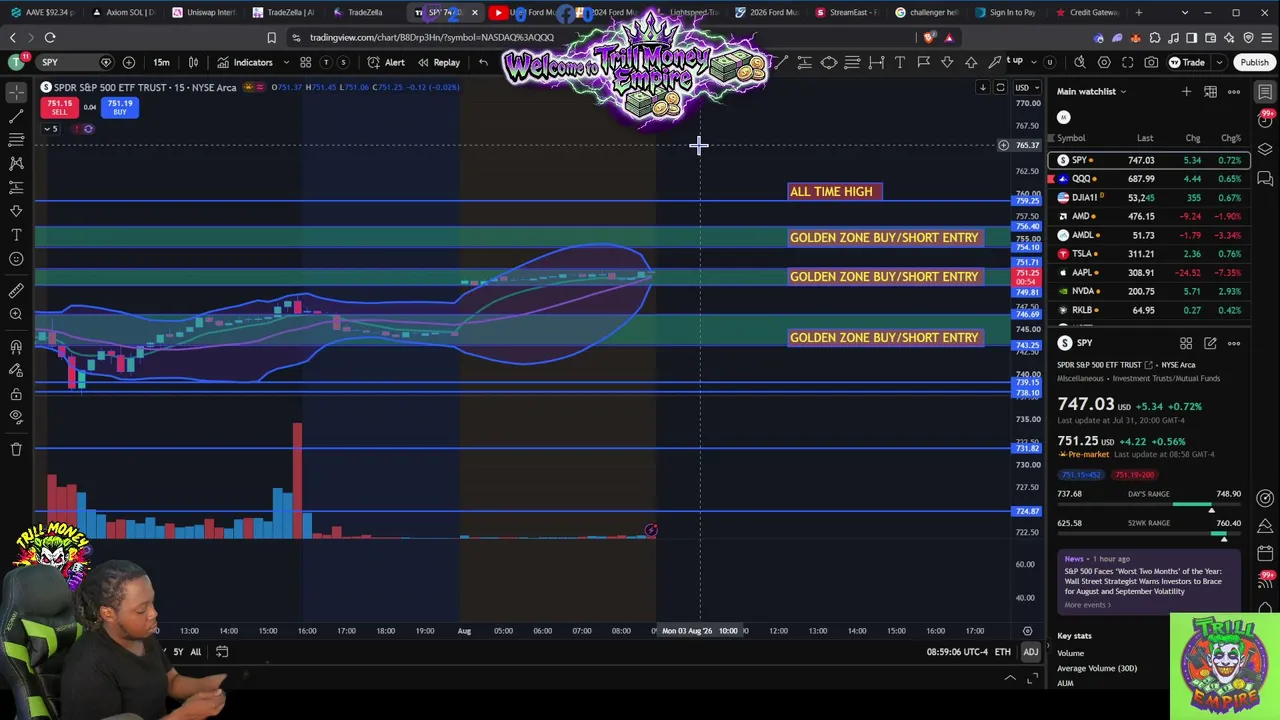1280x720 pixels.
Task: Open the layout setup grid icon
Action: (x=306, y=62)
